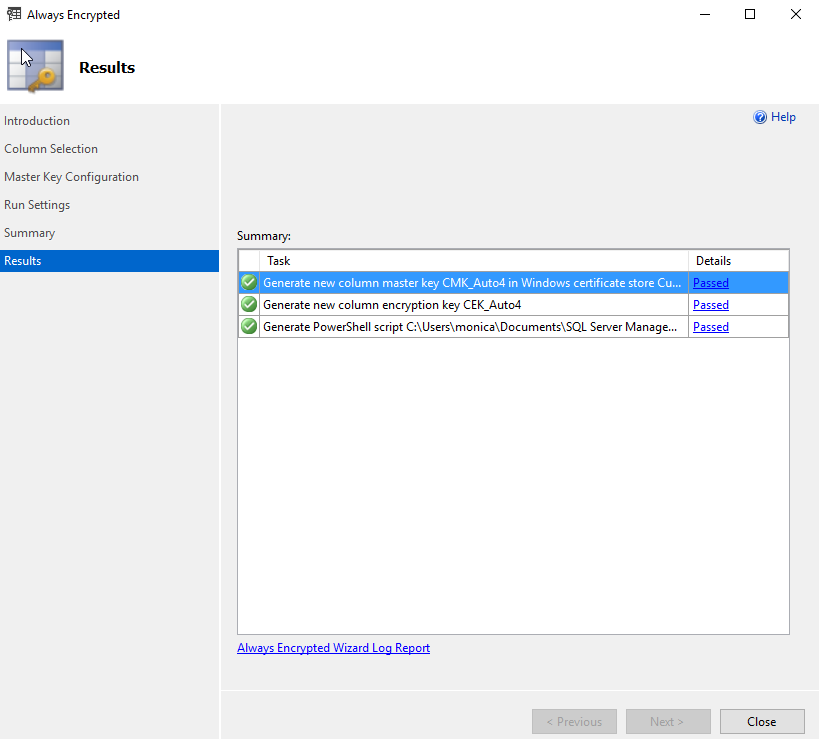The image size is (819, 739).
Task: Minimize the Always Encrypted window
Action: point(705,14)
